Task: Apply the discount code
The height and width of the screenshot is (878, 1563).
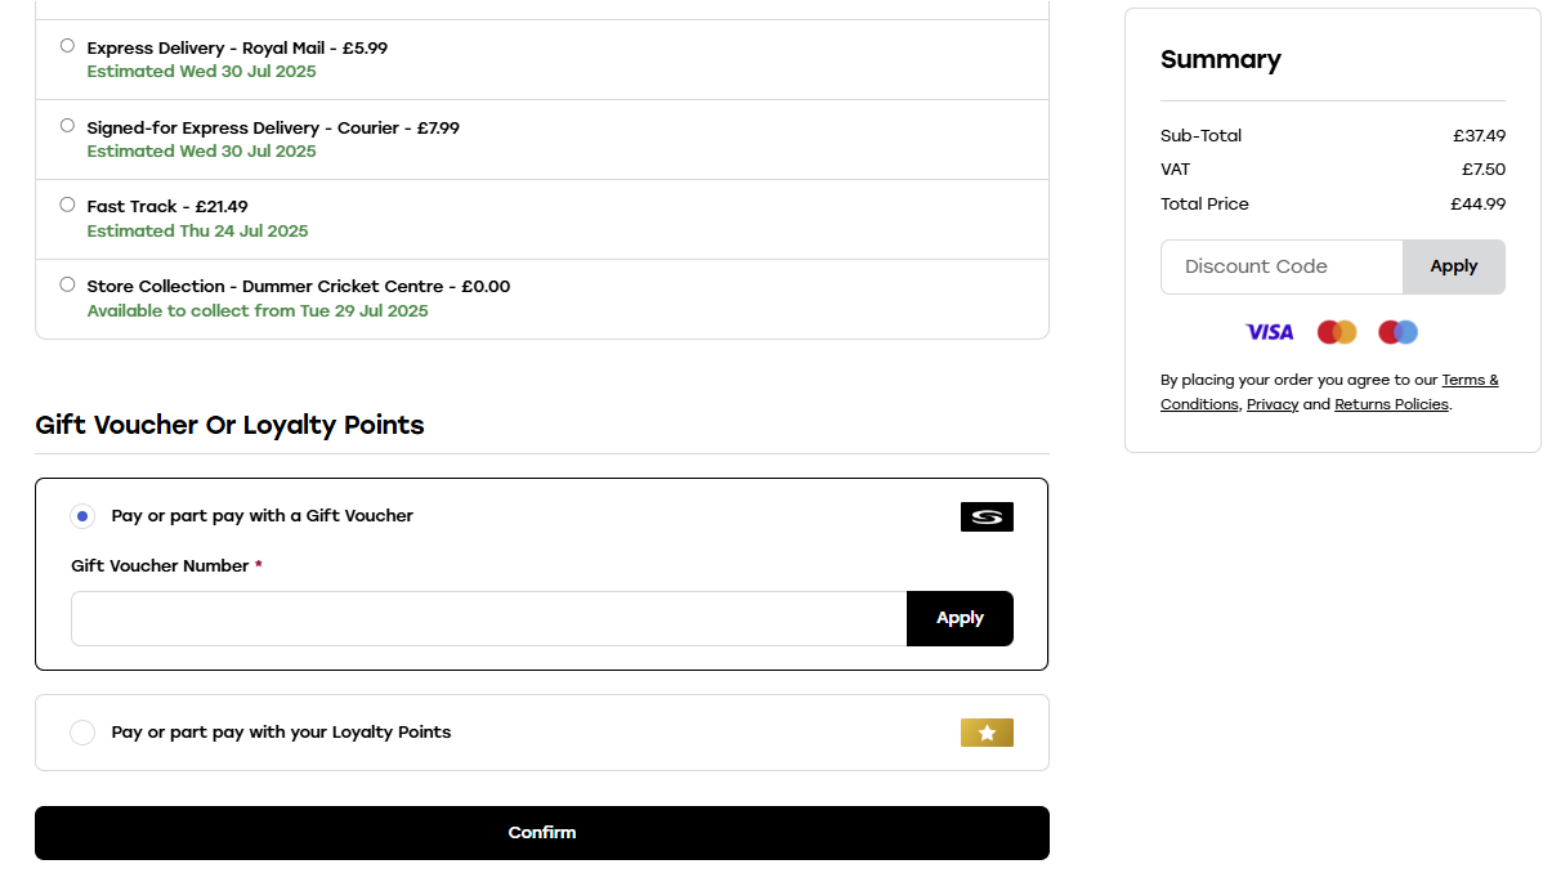Action: pyautogui.click(x=1453, y=267)
